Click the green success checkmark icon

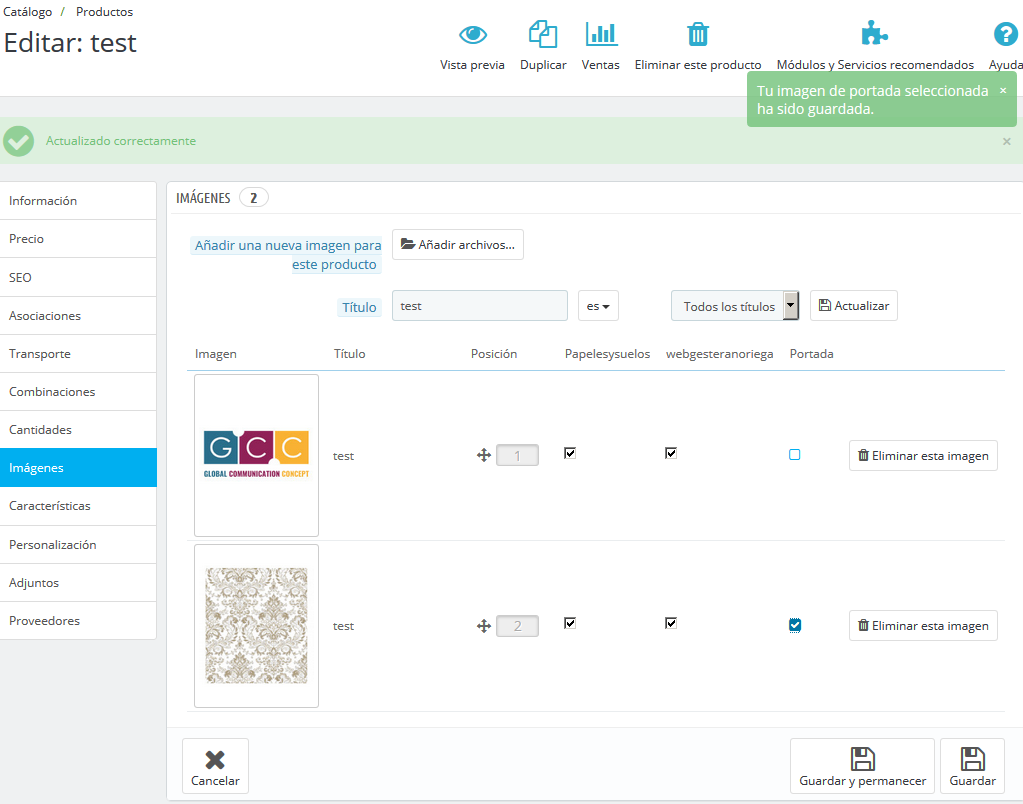pyautogui.click(x=18, y=141)
